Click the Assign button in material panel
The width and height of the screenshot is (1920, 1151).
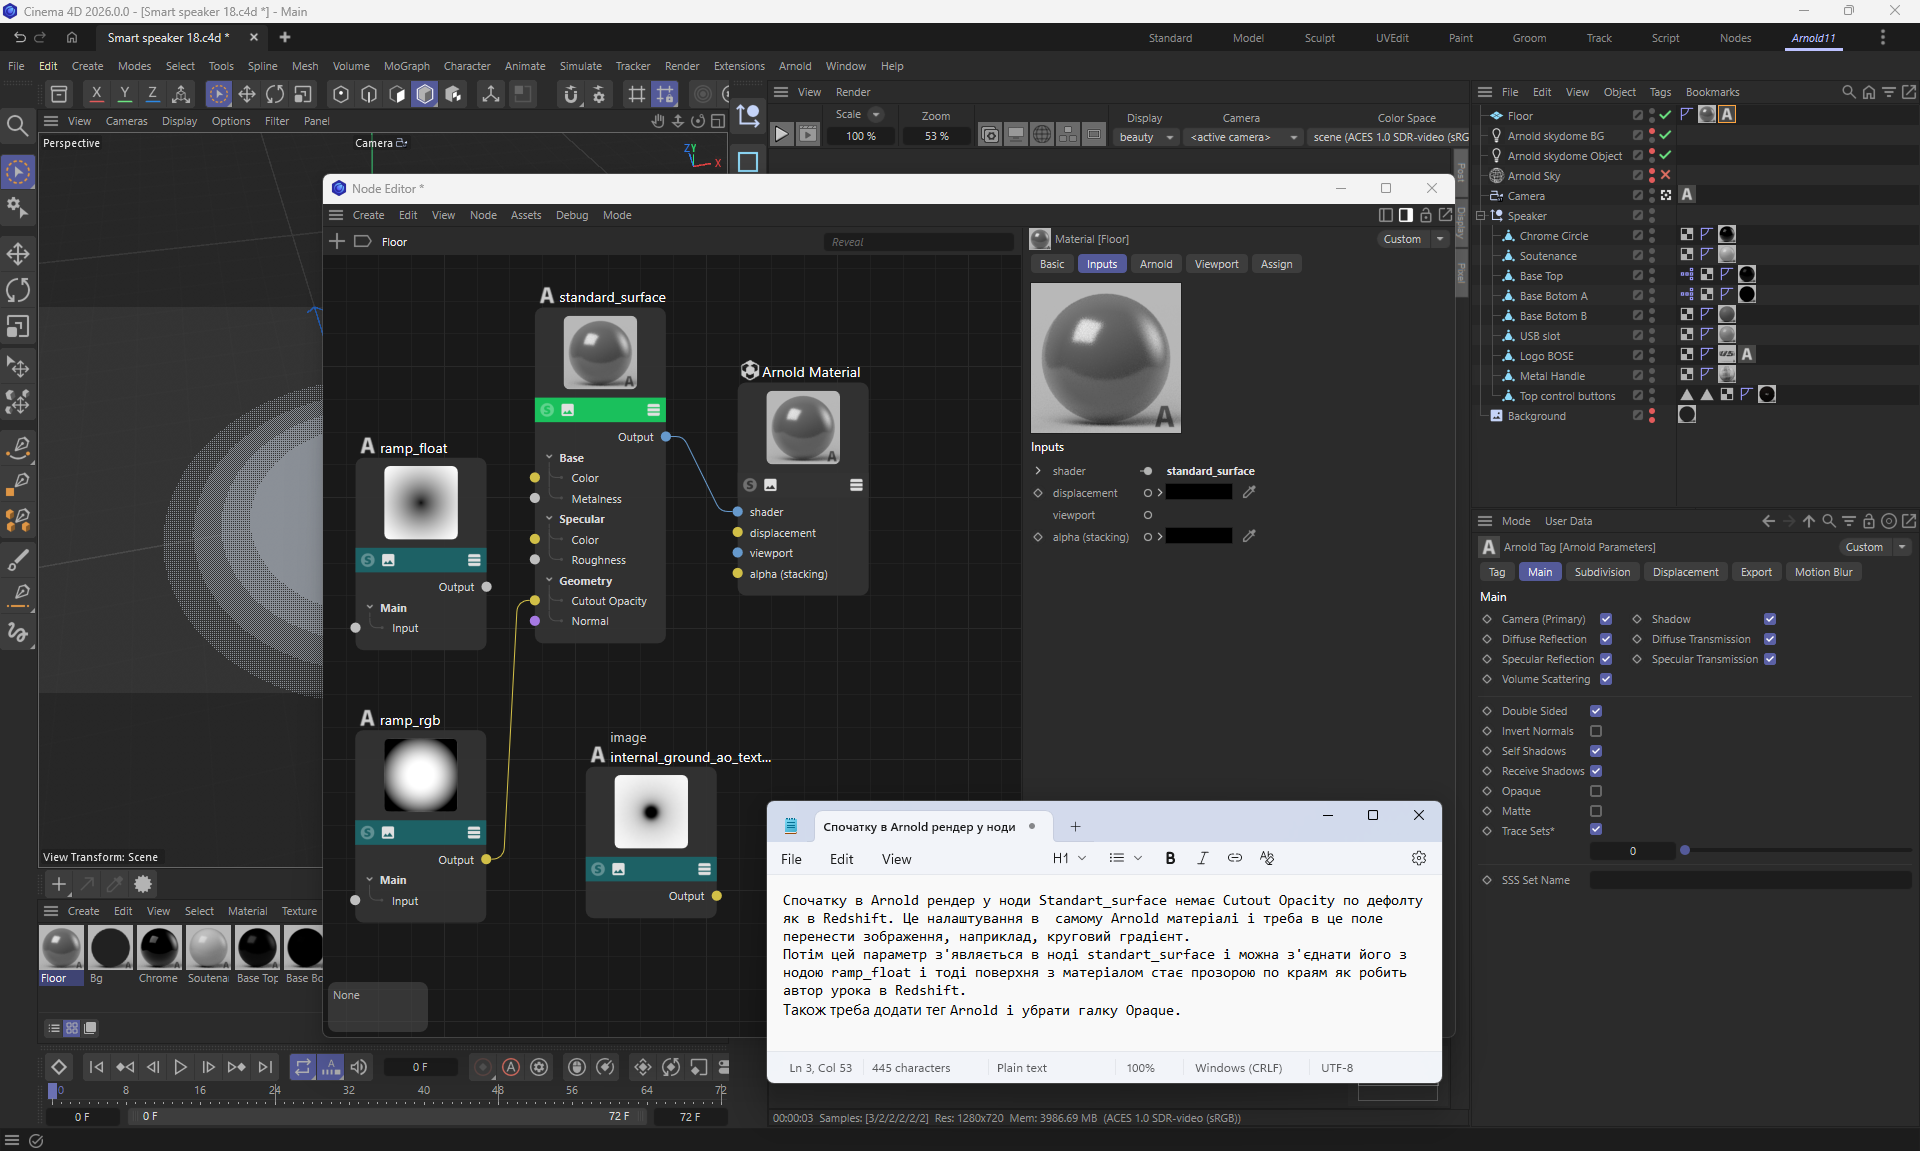click(x=1276, y=264)
